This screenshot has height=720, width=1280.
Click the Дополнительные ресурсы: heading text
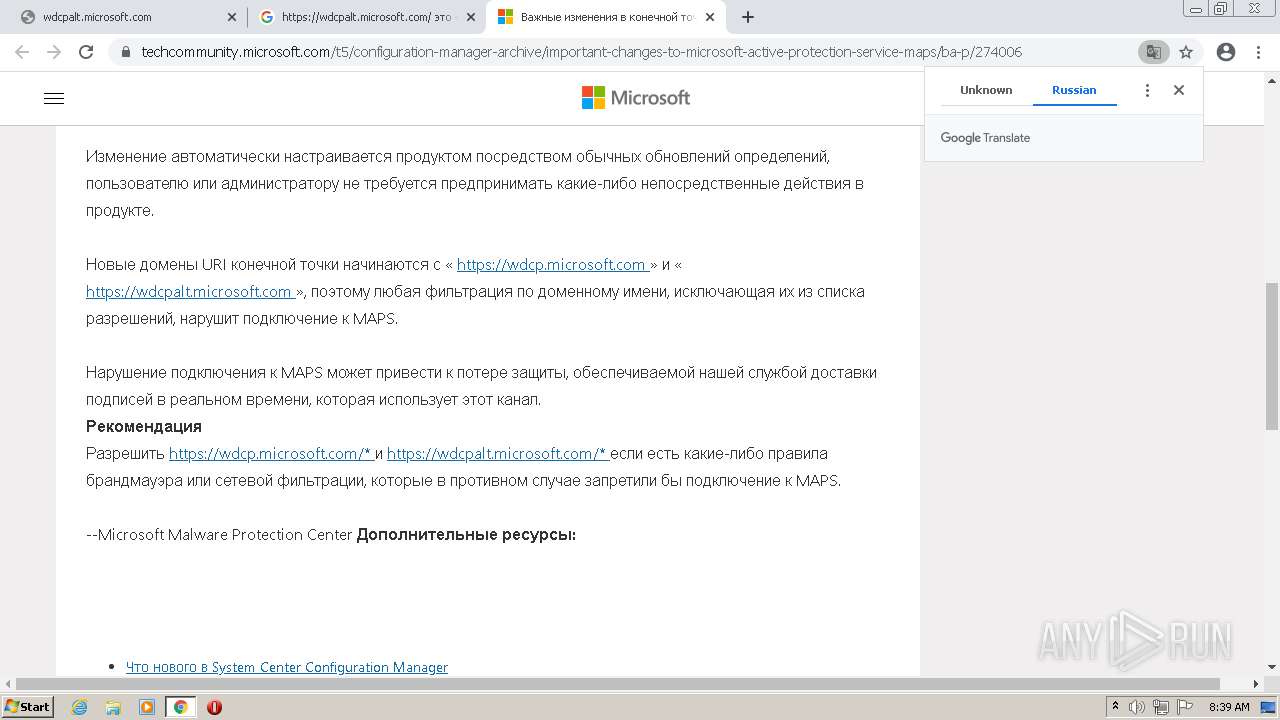pyautogui.click(x=466, y=535)
